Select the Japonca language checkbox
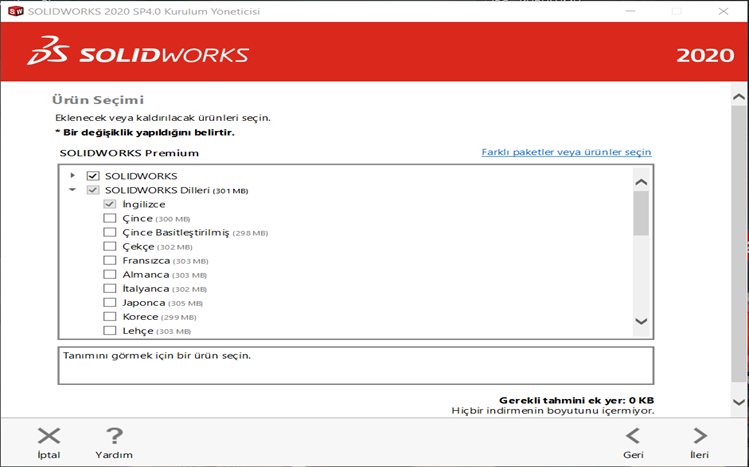Screen dimensions: 749x467 (x=110, y=302)
